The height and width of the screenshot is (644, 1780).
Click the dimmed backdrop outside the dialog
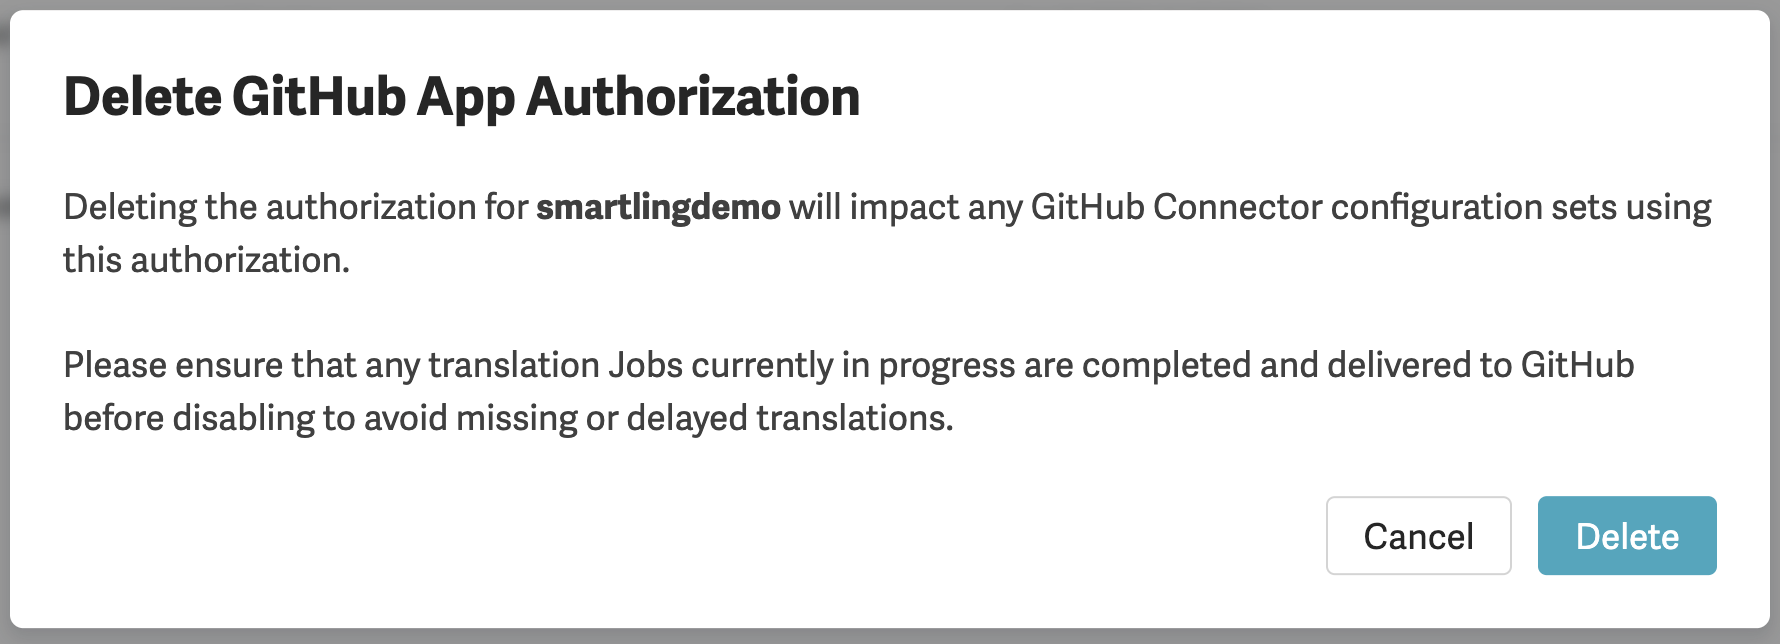pyautogui.click(x=890, y=637)
